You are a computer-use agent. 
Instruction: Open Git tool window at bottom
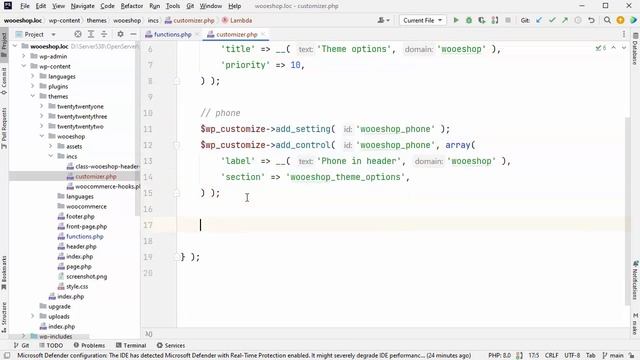[x=21, y=345]
